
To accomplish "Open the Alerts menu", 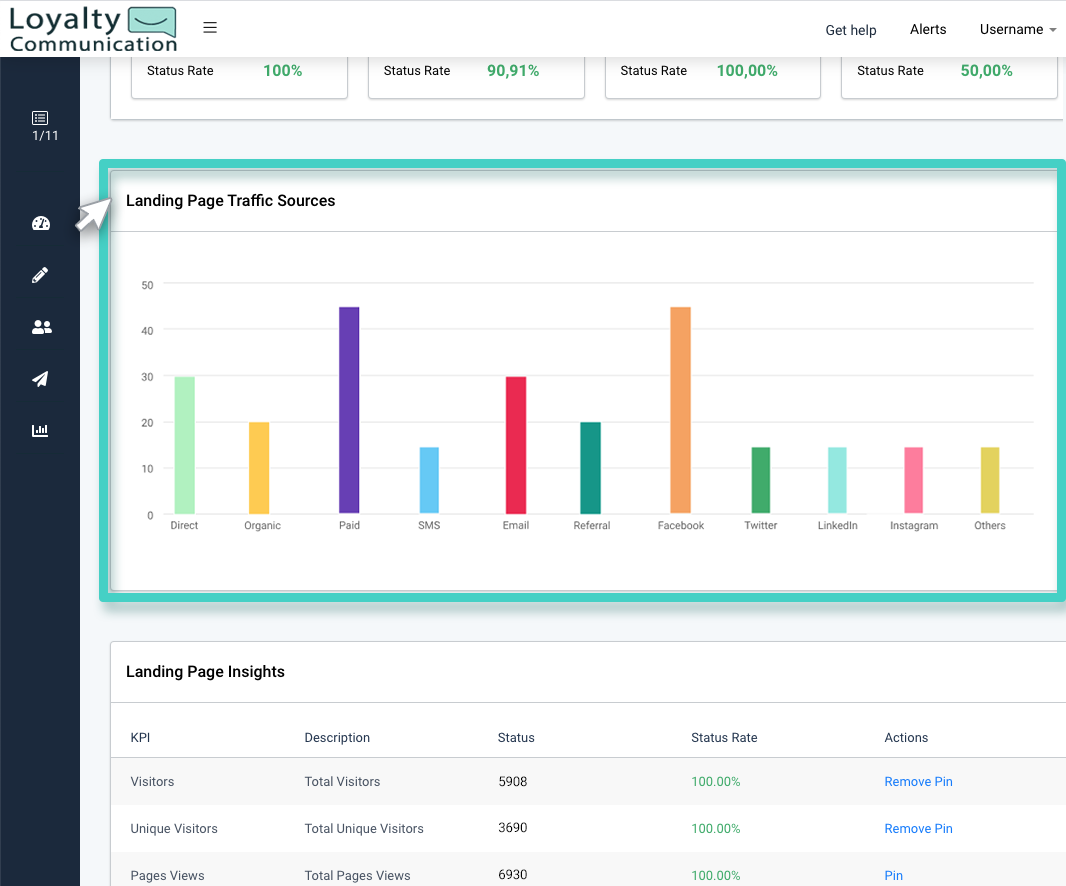I will click(x=928, y=30).
